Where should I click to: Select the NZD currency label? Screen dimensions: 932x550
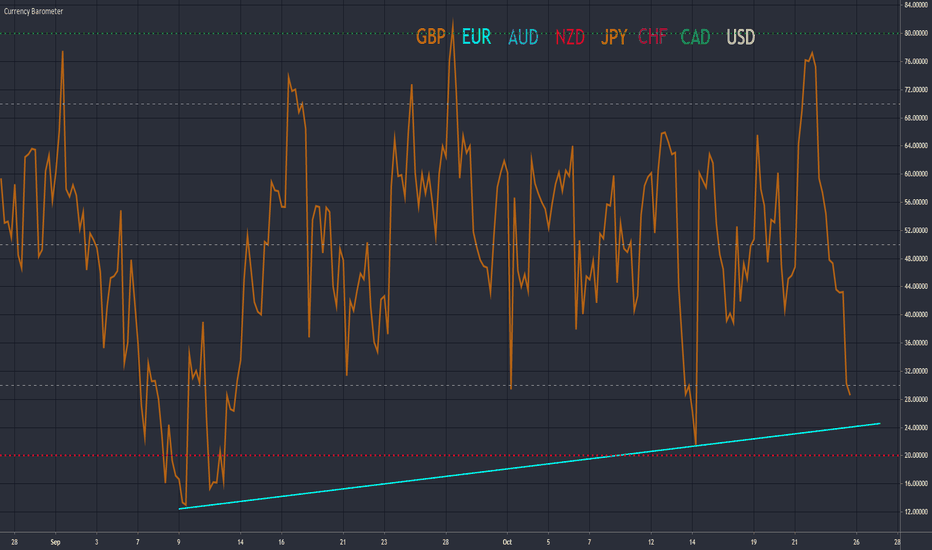570,37
